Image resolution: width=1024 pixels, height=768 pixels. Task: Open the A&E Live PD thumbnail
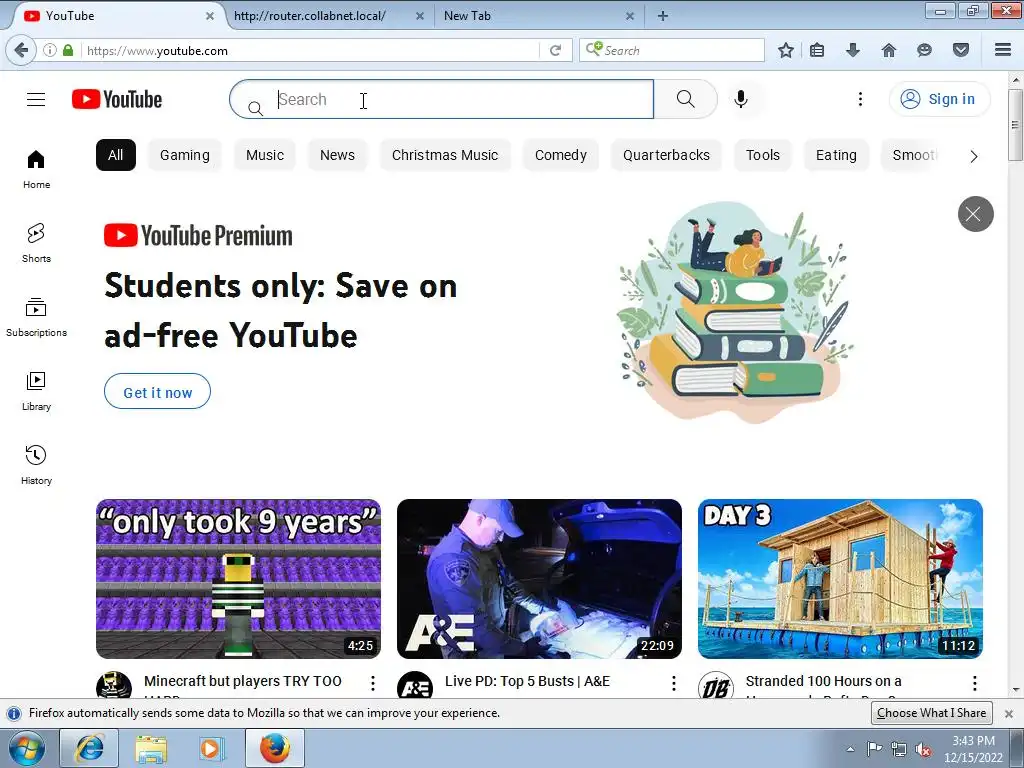click(539, 579)
